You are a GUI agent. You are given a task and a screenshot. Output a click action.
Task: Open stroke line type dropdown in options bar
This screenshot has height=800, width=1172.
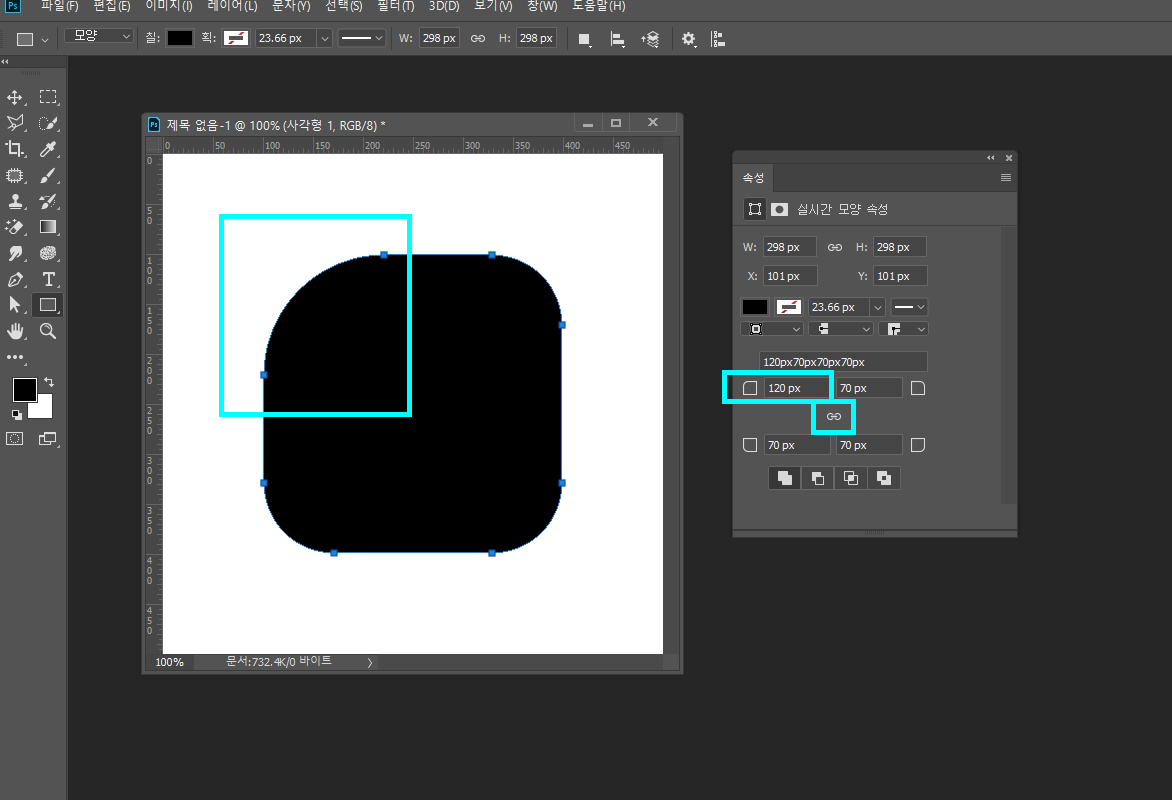pyautogui.click(x=362, y=38)
